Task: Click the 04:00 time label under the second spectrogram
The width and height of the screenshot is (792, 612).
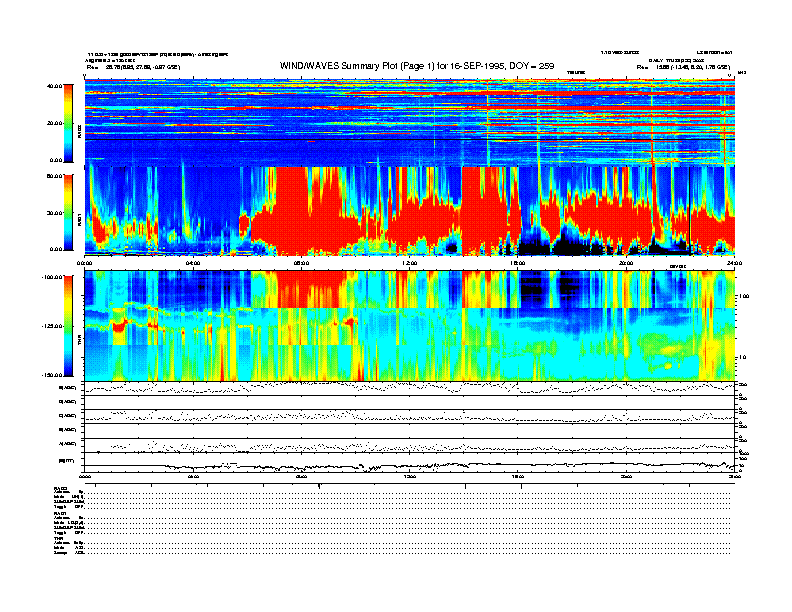Action: 193,263
